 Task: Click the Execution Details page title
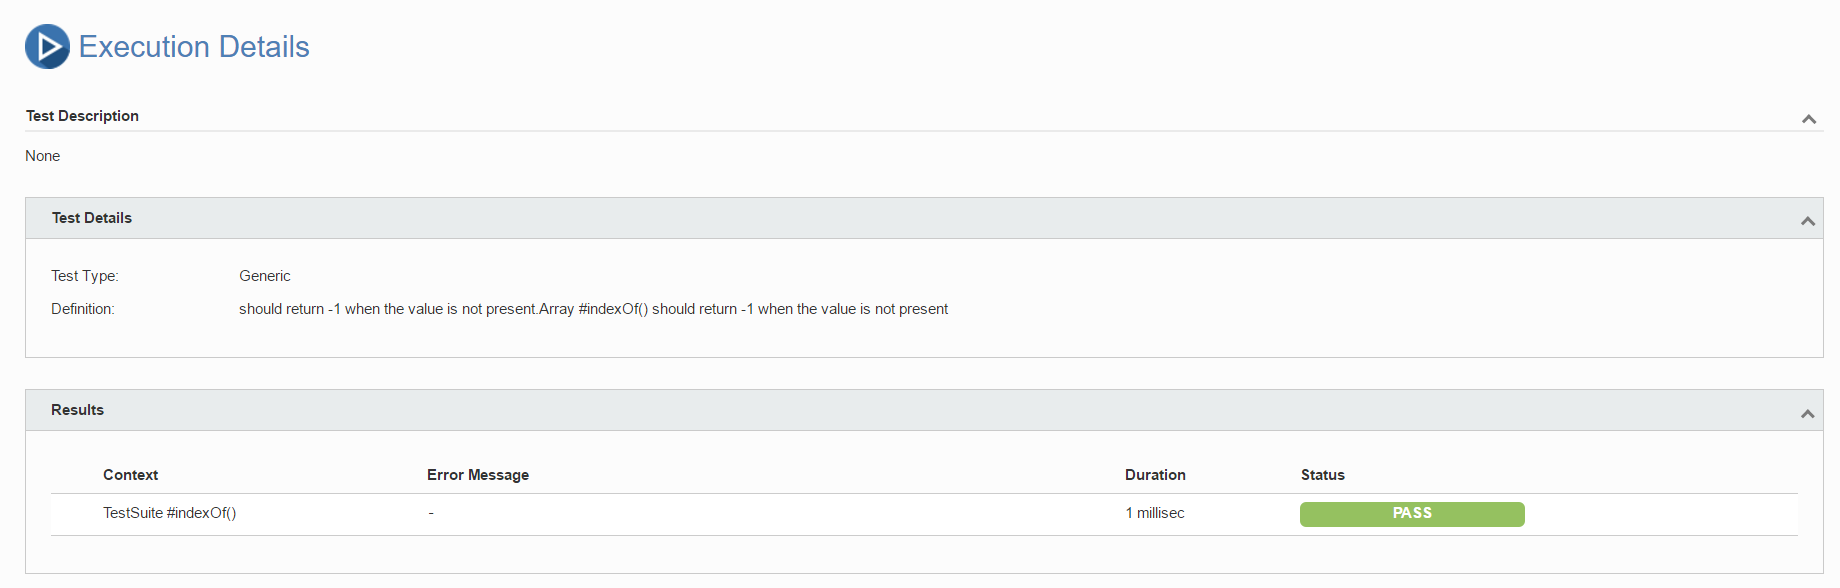[194, 47]
